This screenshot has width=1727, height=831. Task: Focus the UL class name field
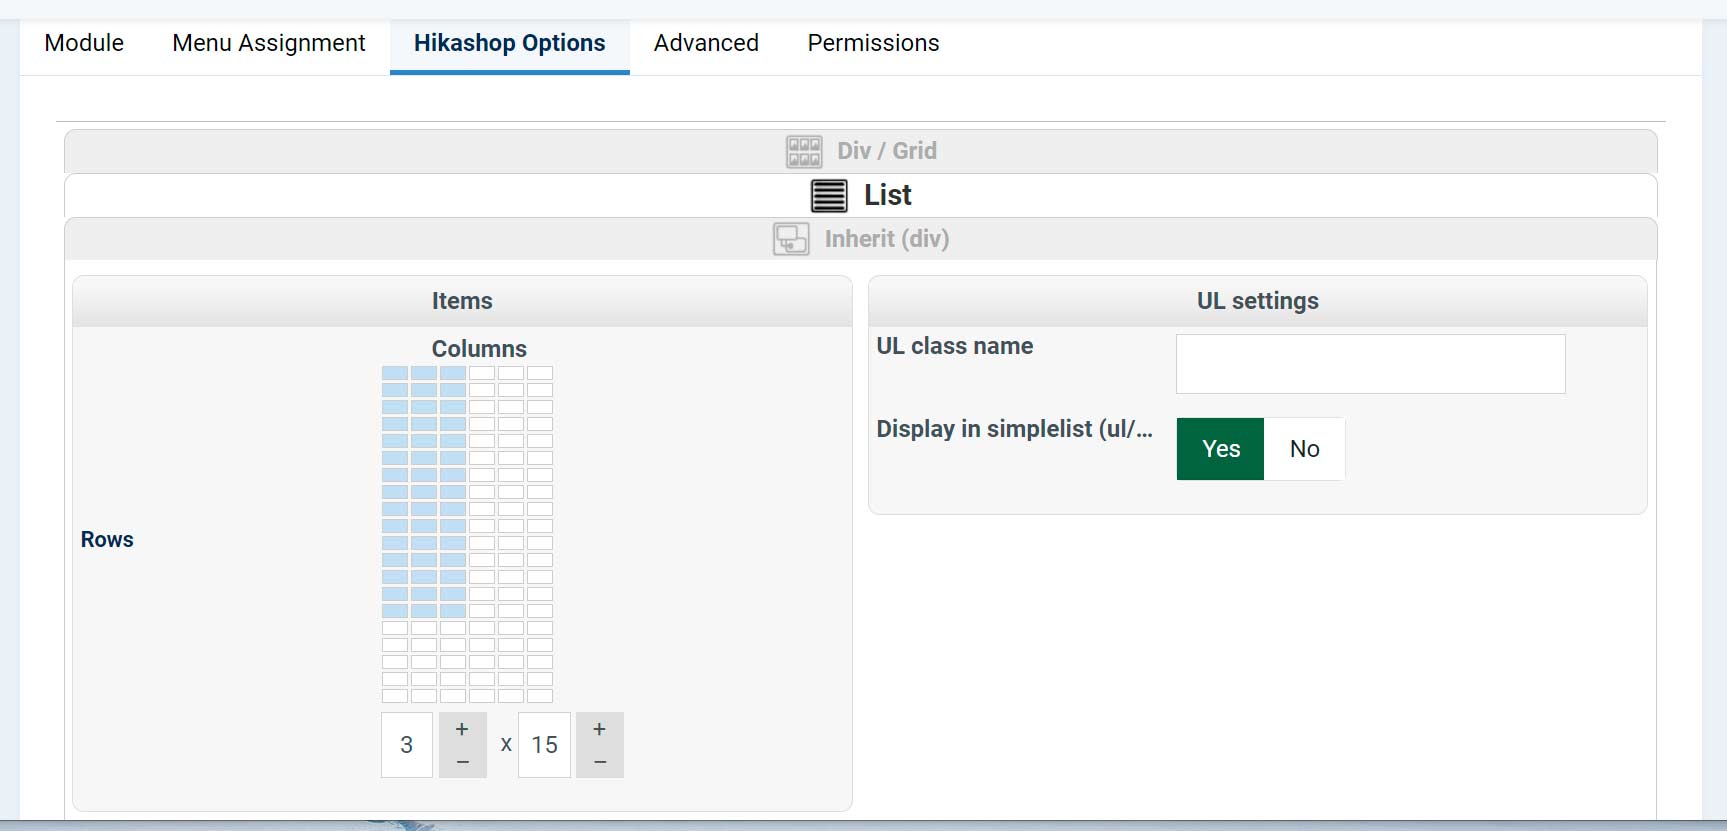(1370, 364)
